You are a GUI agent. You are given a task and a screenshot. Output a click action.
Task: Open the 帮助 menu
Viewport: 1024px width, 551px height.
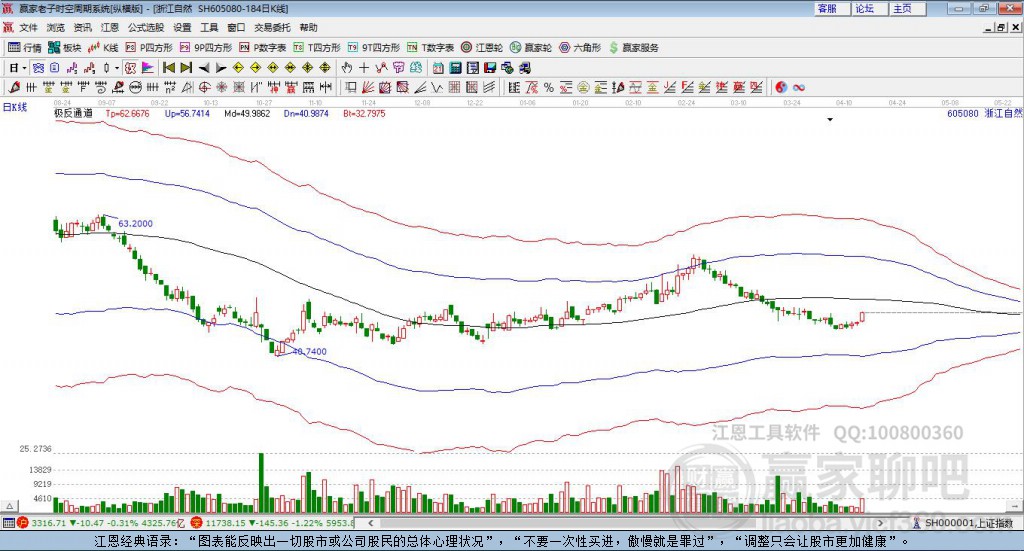pyautogui.click(x=308, y=27)
